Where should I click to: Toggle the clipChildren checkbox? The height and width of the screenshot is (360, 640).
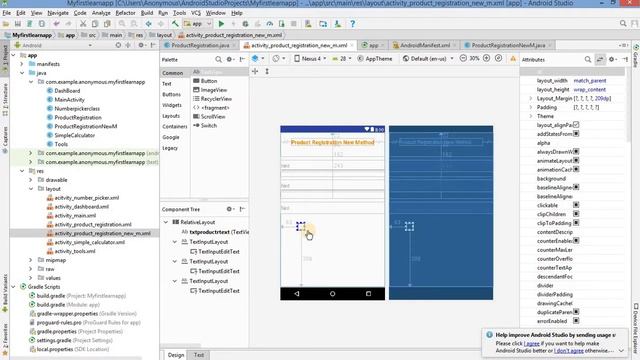point(576,214)
